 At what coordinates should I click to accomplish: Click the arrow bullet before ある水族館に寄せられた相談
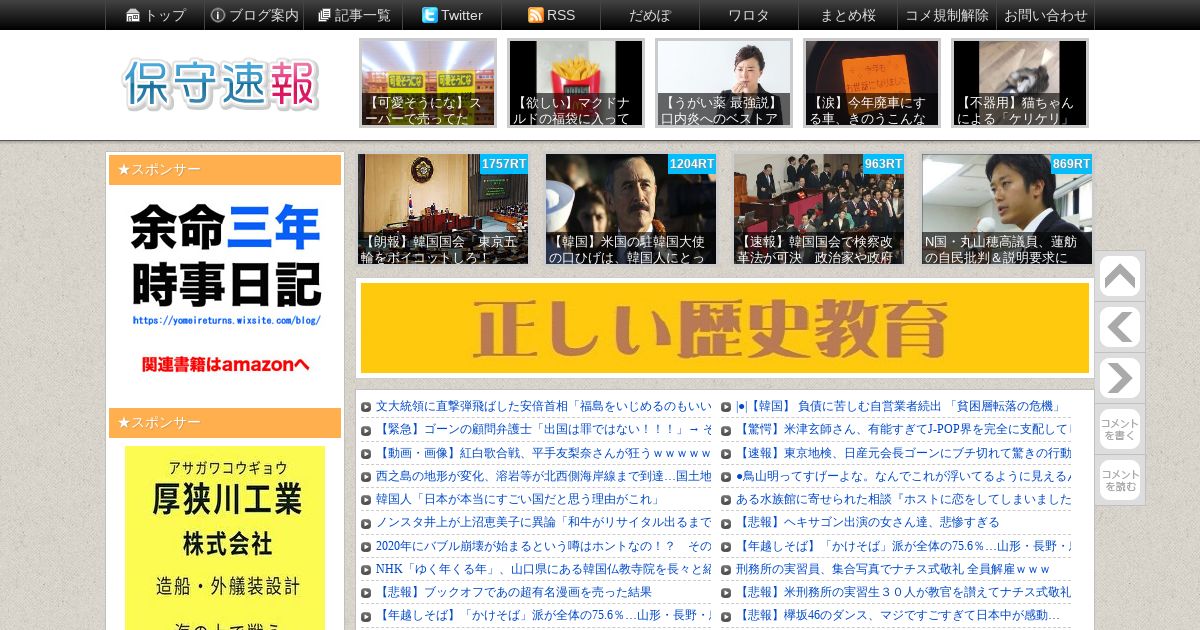tap(726, 500)
